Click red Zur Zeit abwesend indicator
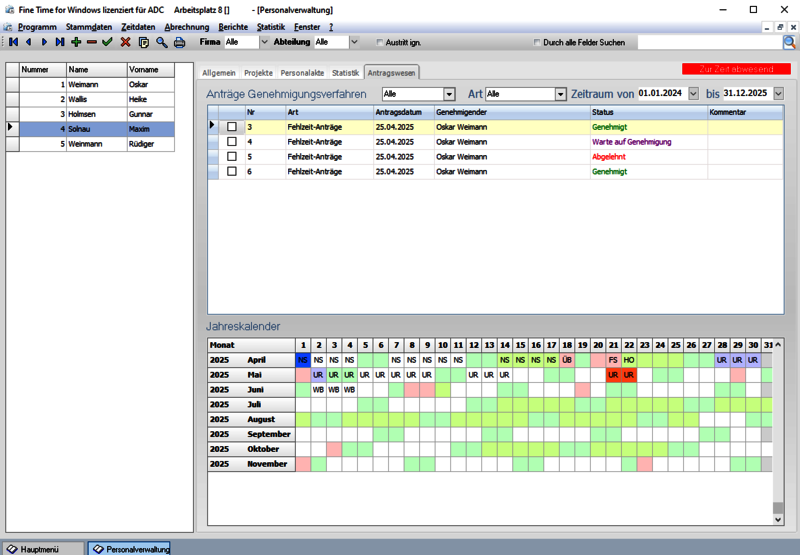This screenshot has height=555, width=800. 736,69
